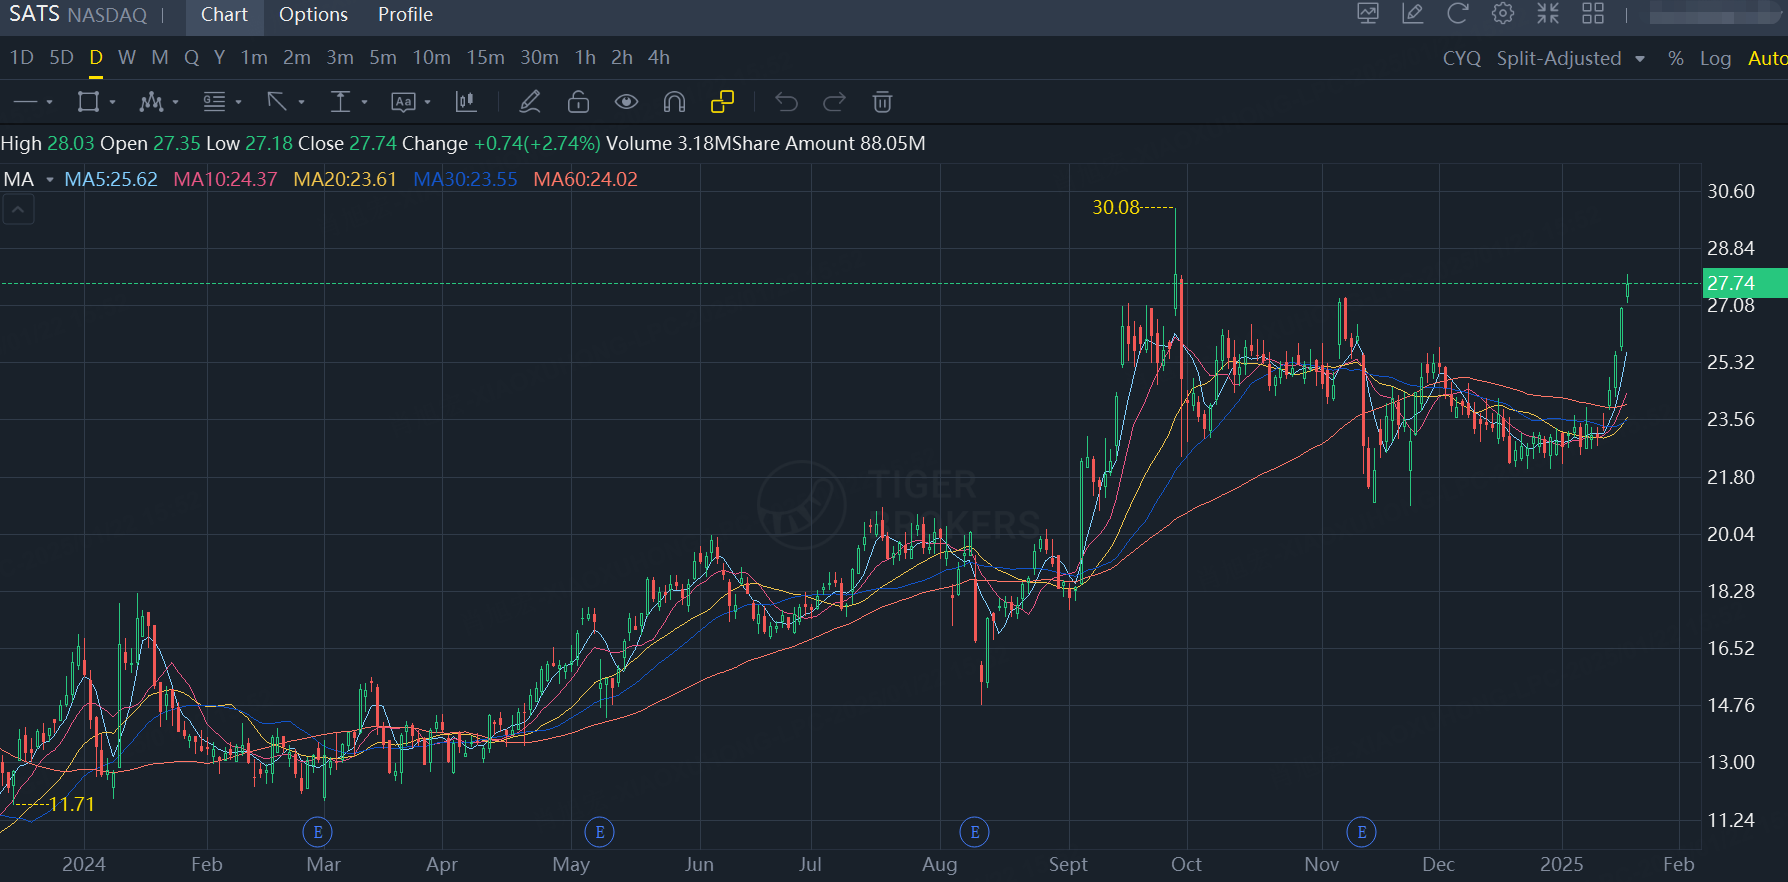Select the yearly Y timeframe
The width and height of the screenshot is (1788, 882).
pos(219,58)
